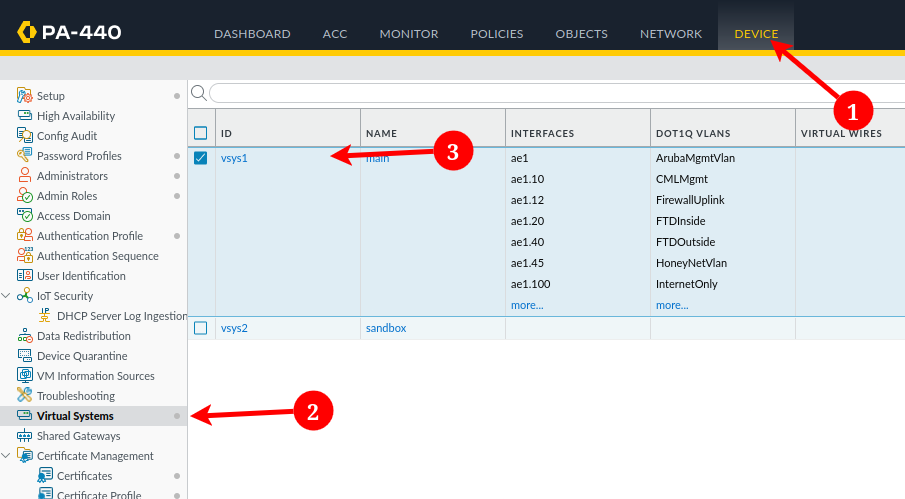Collapse the Certificate Management tree node
905x499 pixels.
click(x=7, y=456)
